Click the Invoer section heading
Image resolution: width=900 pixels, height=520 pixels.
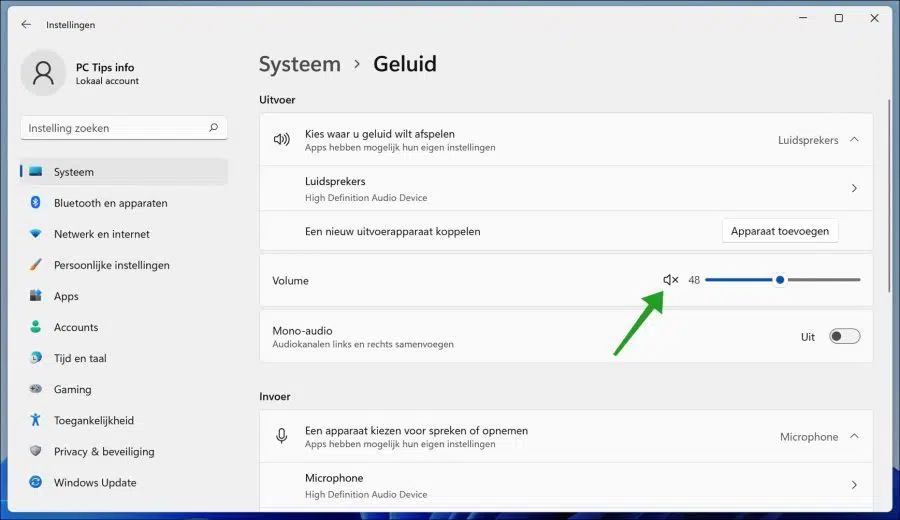pyautogui.click(x=274, y=396)
